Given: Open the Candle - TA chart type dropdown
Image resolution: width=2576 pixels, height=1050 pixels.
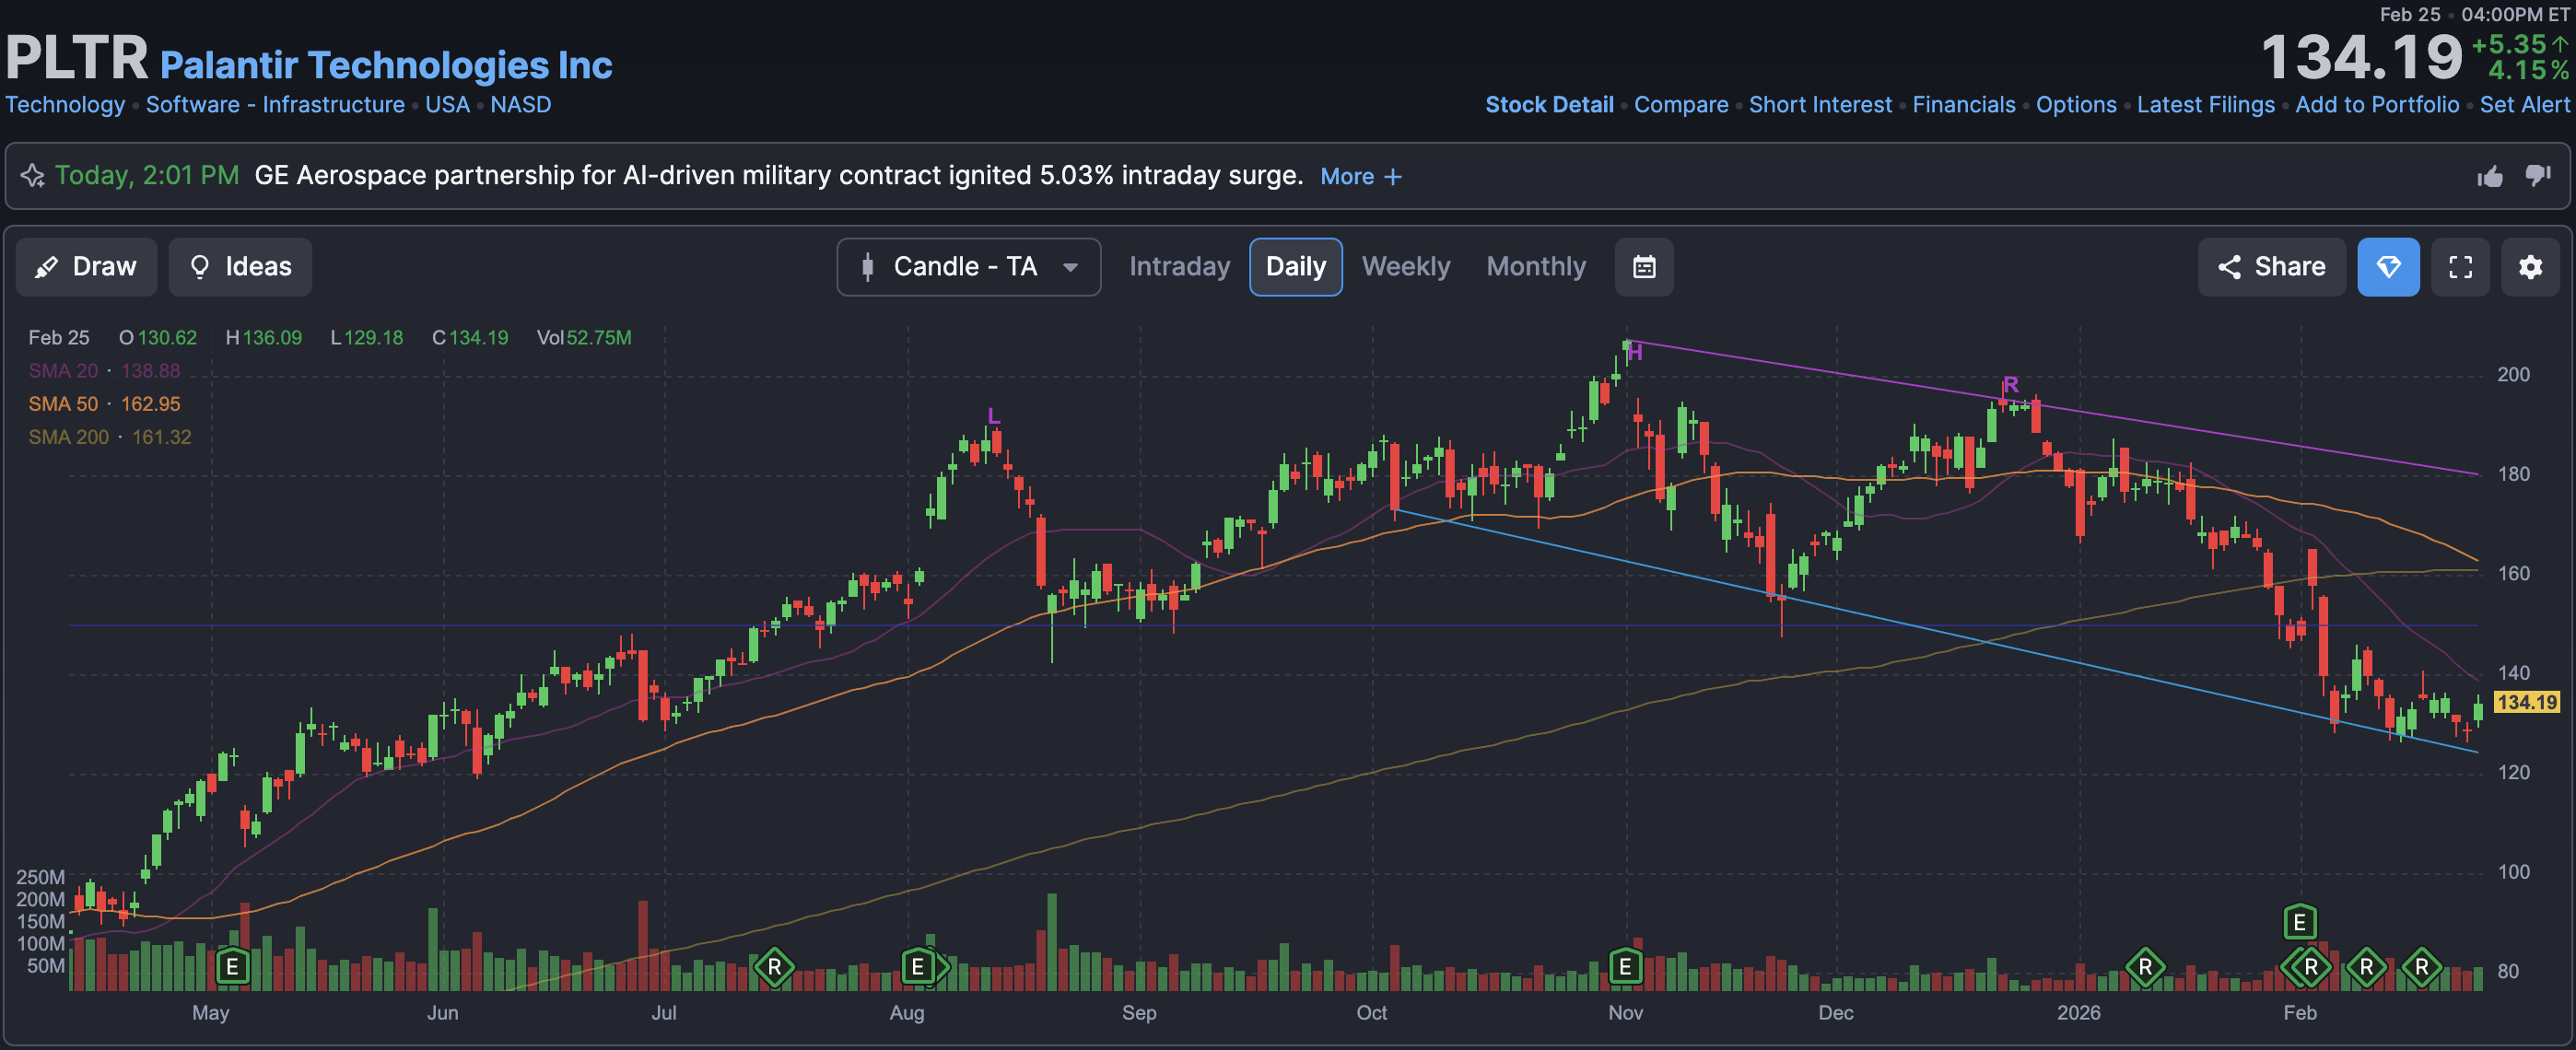Looking at the screenshot, I should (x=968, y=267).
